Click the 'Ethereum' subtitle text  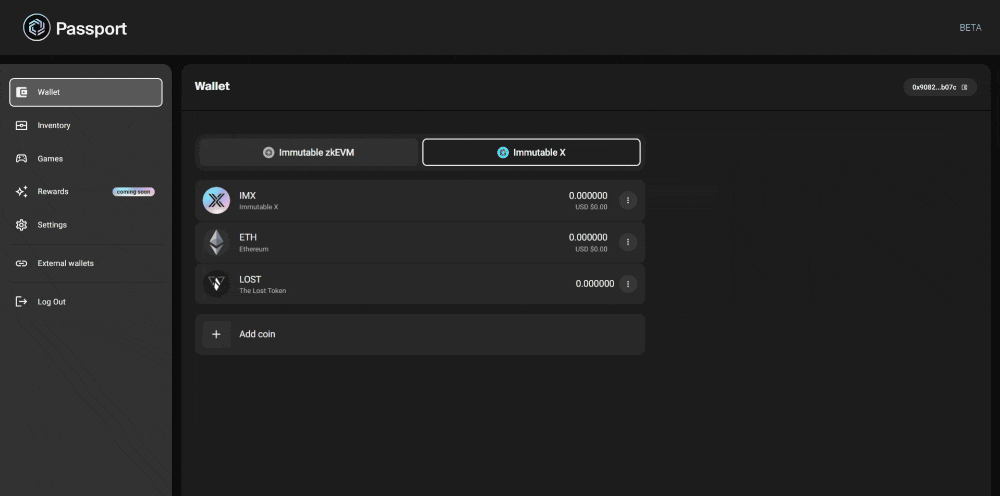[x=254, y=249]
